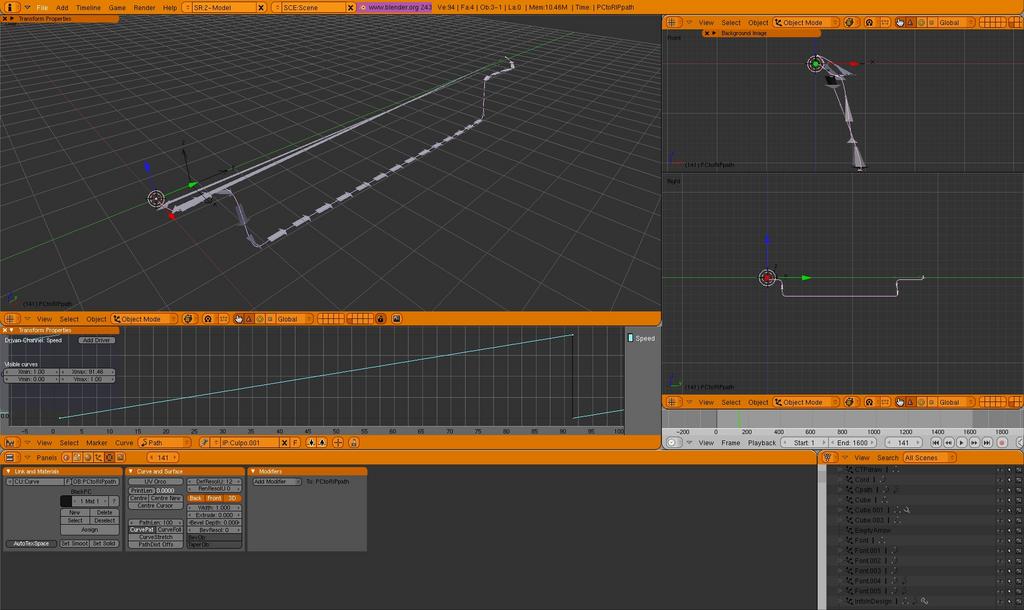Open the Playback menu in Timeline

(761, 443)
